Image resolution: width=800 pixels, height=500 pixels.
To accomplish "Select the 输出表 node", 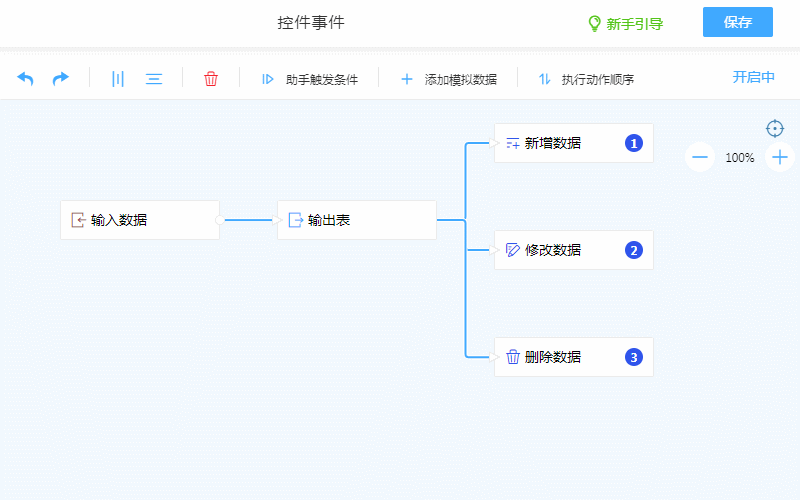I will [356, 220].
